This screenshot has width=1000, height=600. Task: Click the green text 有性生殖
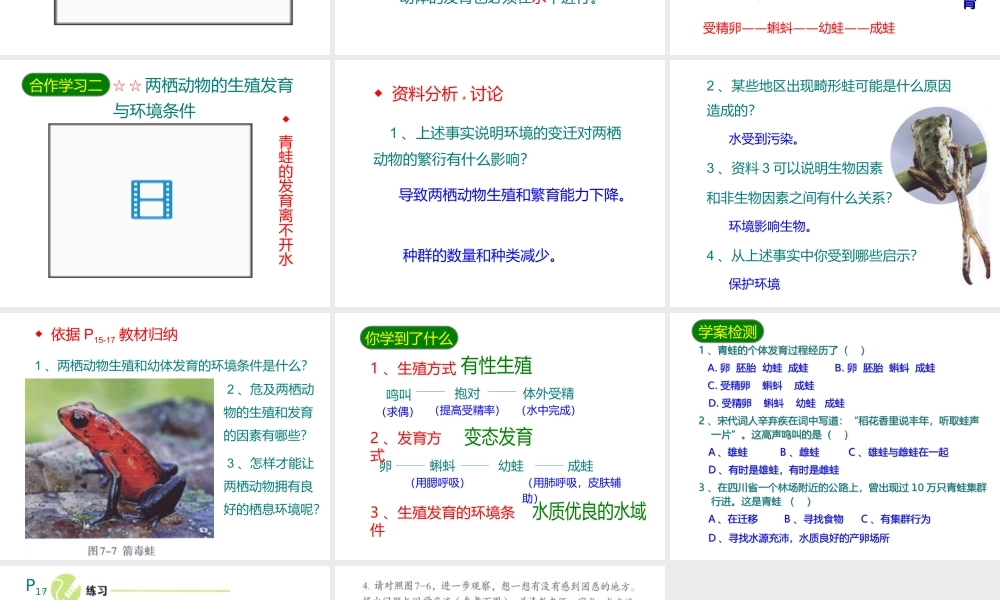click(496, 365)
